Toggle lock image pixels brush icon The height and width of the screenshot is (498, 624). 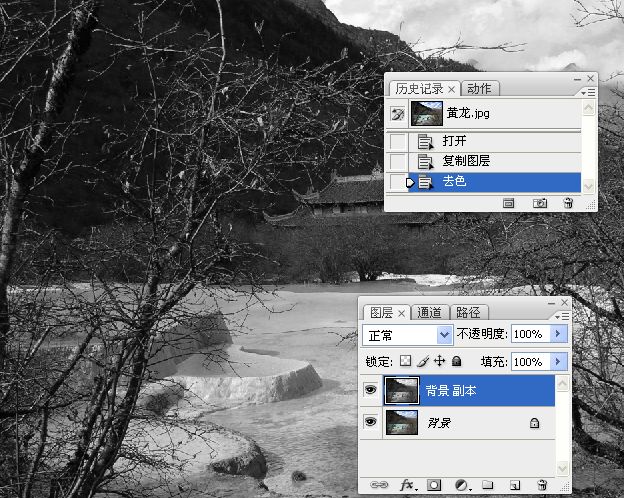click(x=423, y=361)
